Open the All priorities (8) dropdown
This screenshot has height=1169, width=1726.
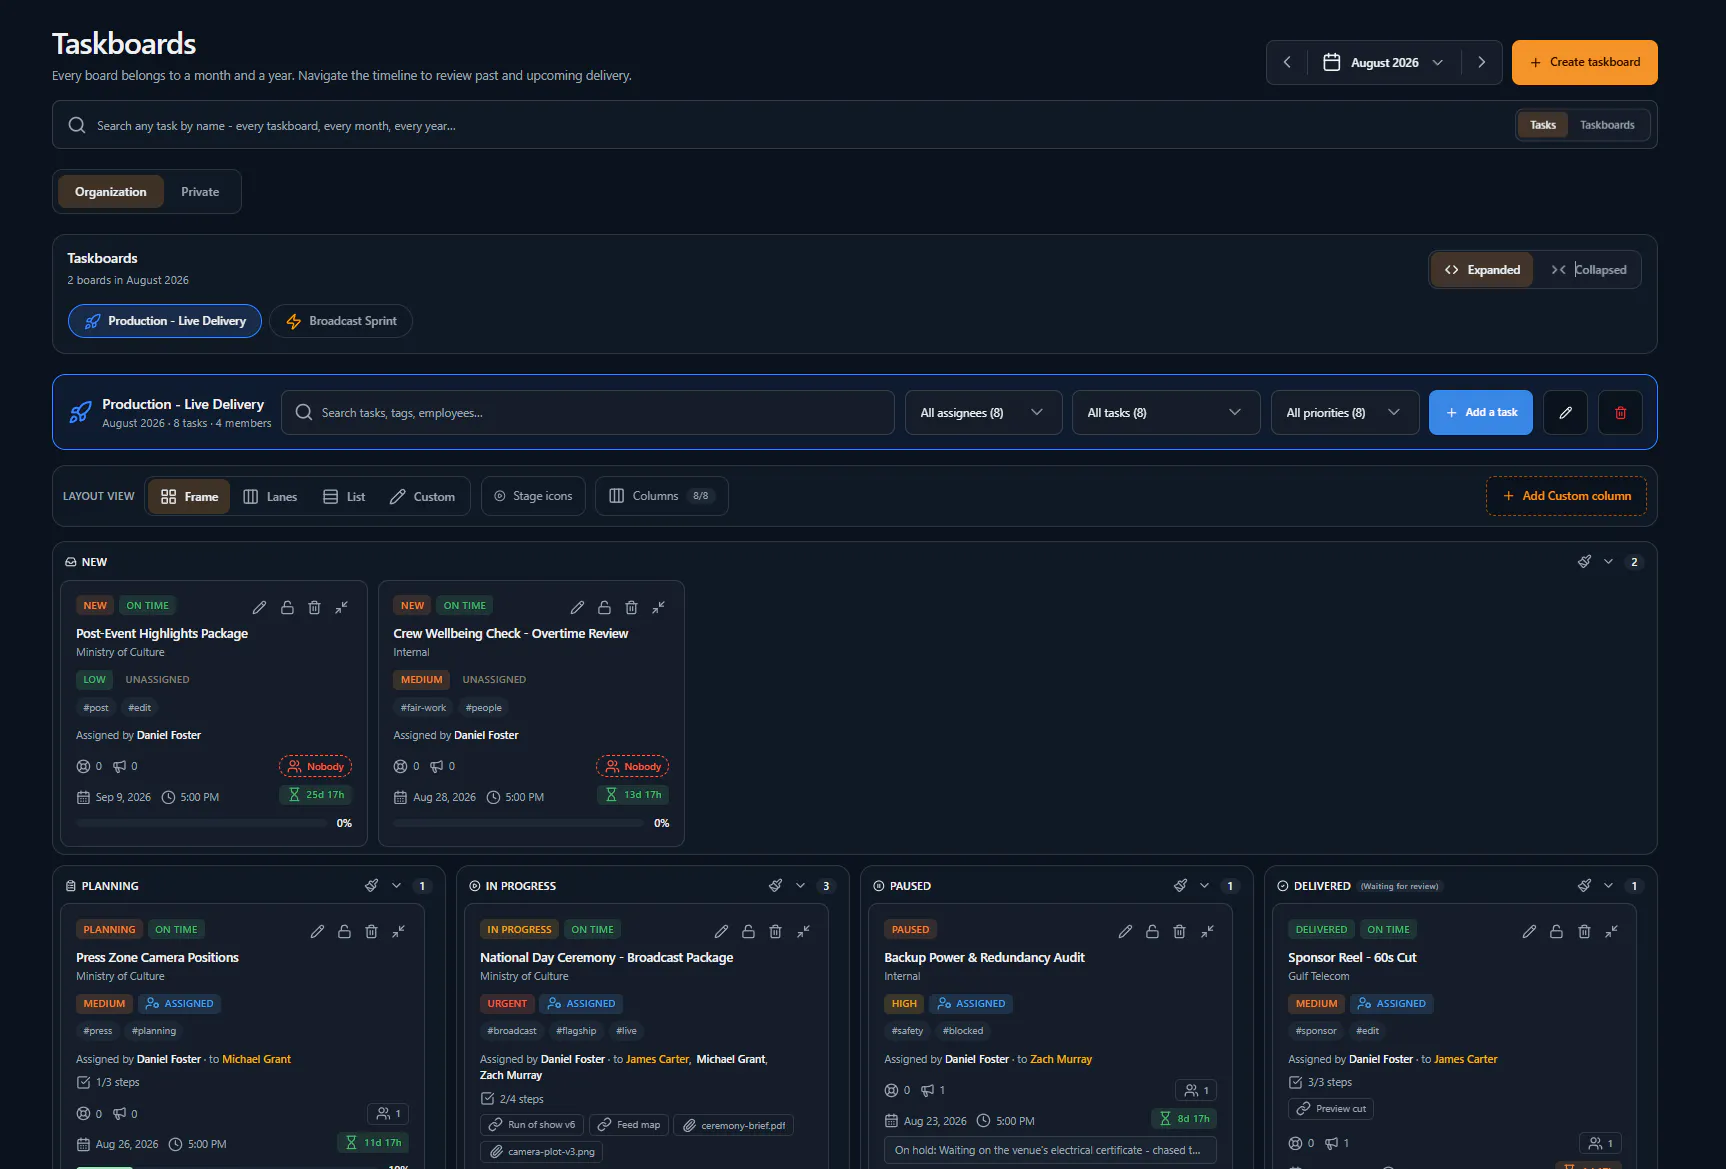[x=1345, y=413]
